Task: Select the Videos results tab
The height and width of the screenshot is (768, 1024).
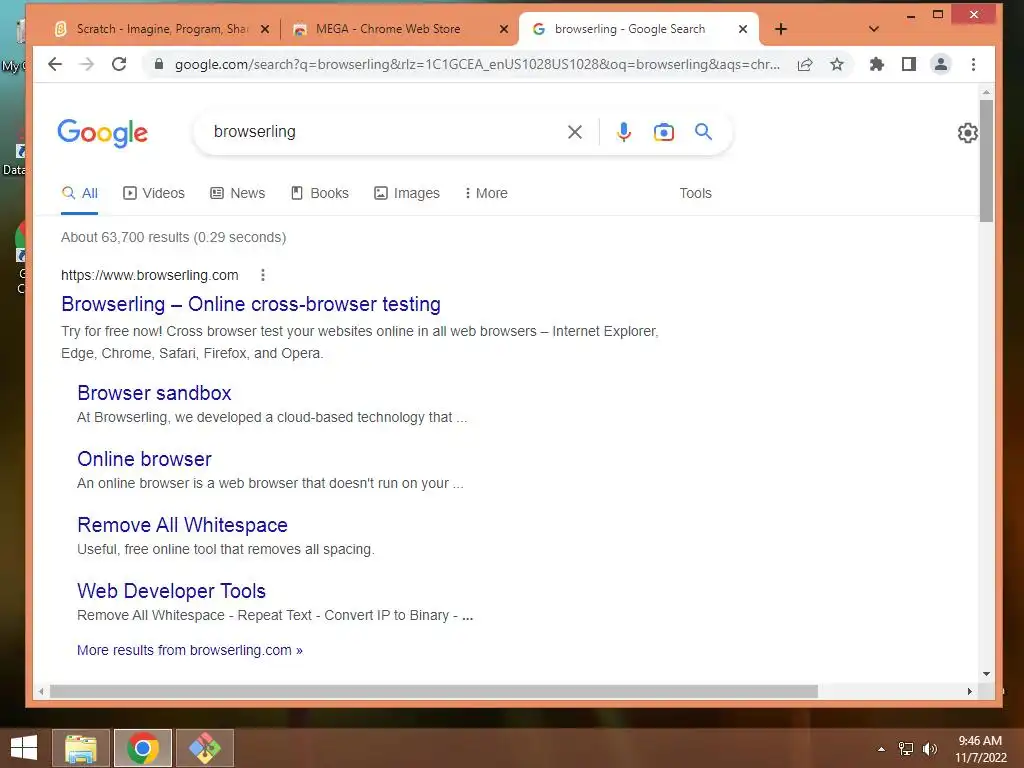Action: click(154, 193)
